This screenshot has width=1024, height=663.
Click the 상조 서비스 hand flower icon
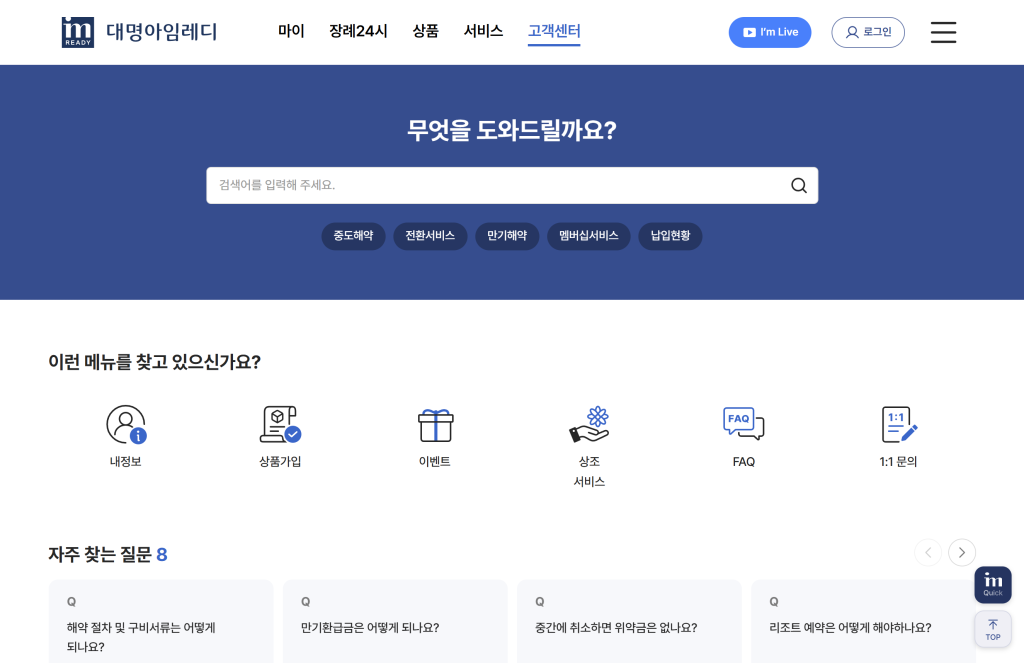tap(589, 425)
